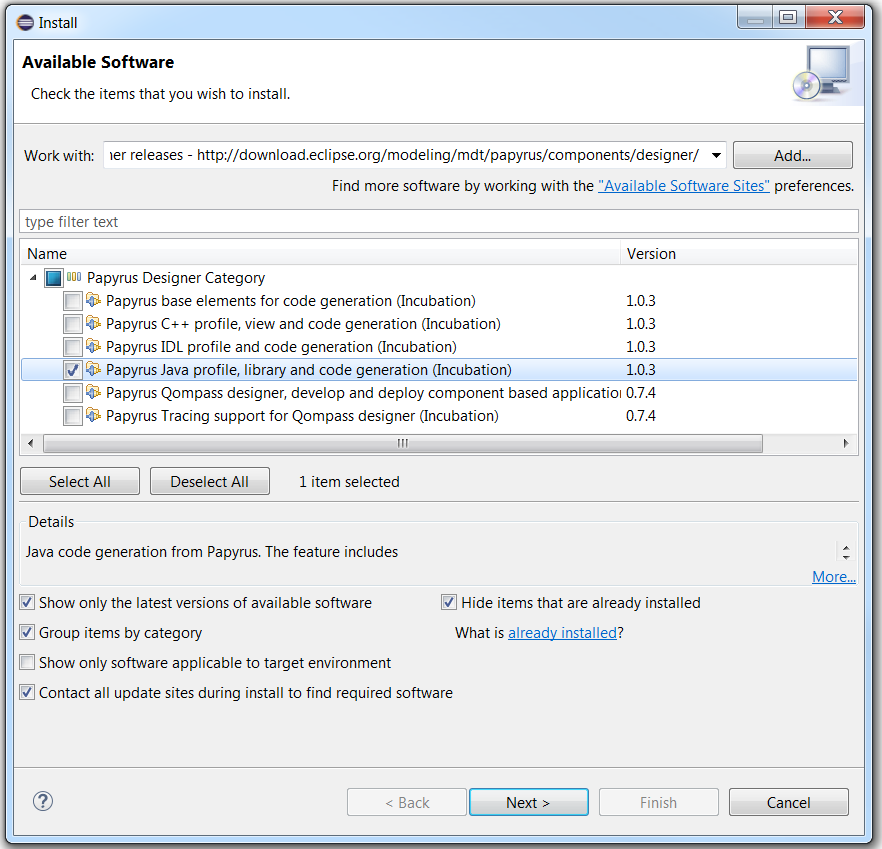Maximize the Install dialog window

[788, 17]
